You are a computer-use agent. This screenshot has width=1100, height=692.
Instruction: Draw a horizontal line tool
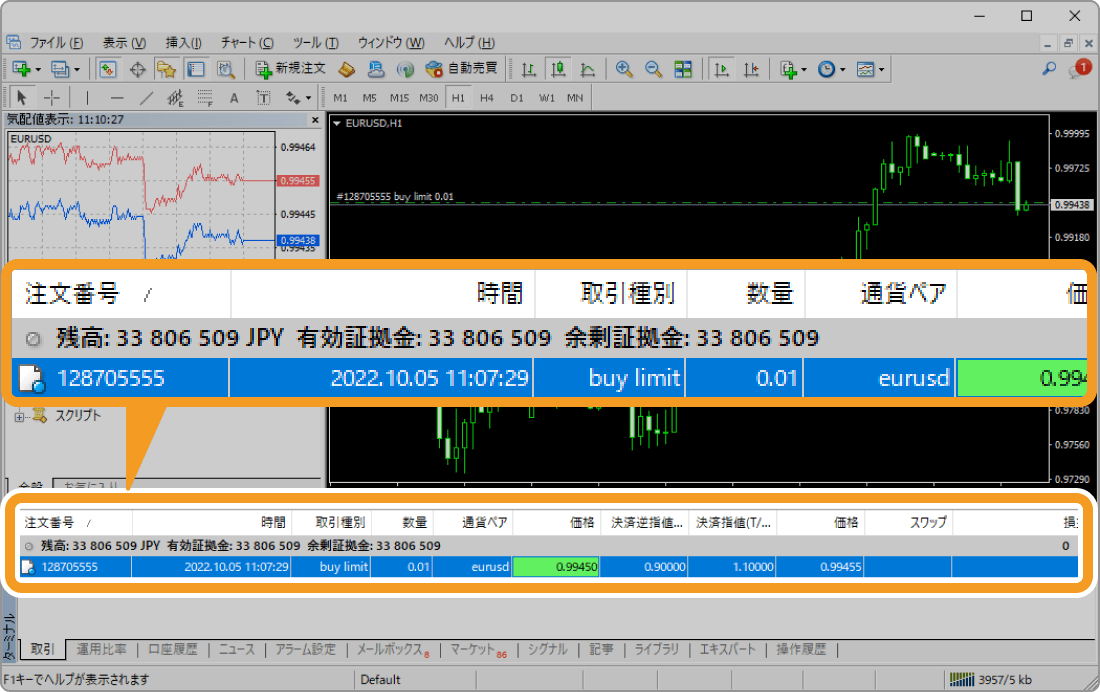pyautogui.click(x=117, y=98)
